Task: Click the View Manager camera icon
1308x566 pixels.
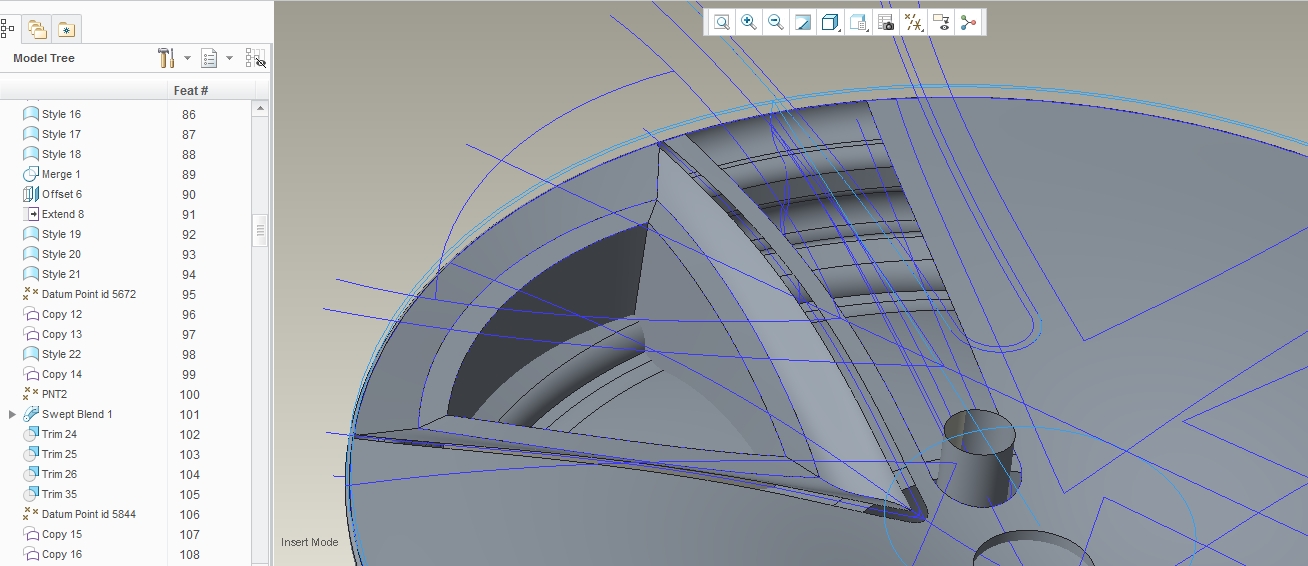Action: point(886,22)
